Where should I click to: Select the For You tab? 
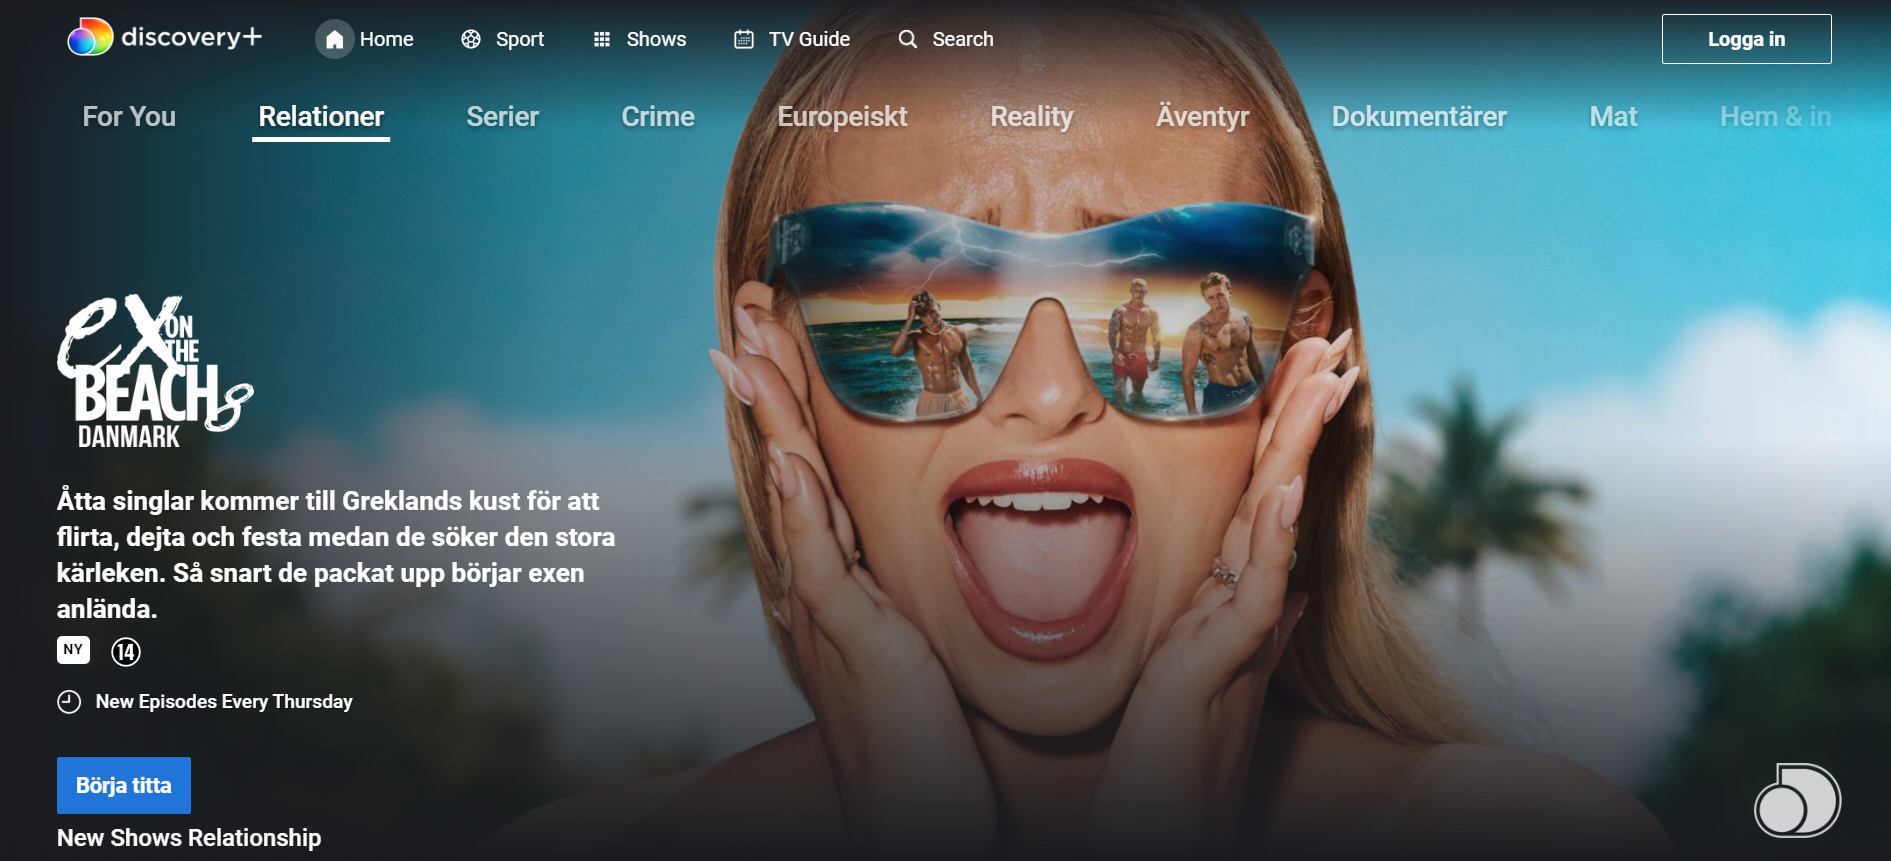pyautogui.click(x=129, y=117)
